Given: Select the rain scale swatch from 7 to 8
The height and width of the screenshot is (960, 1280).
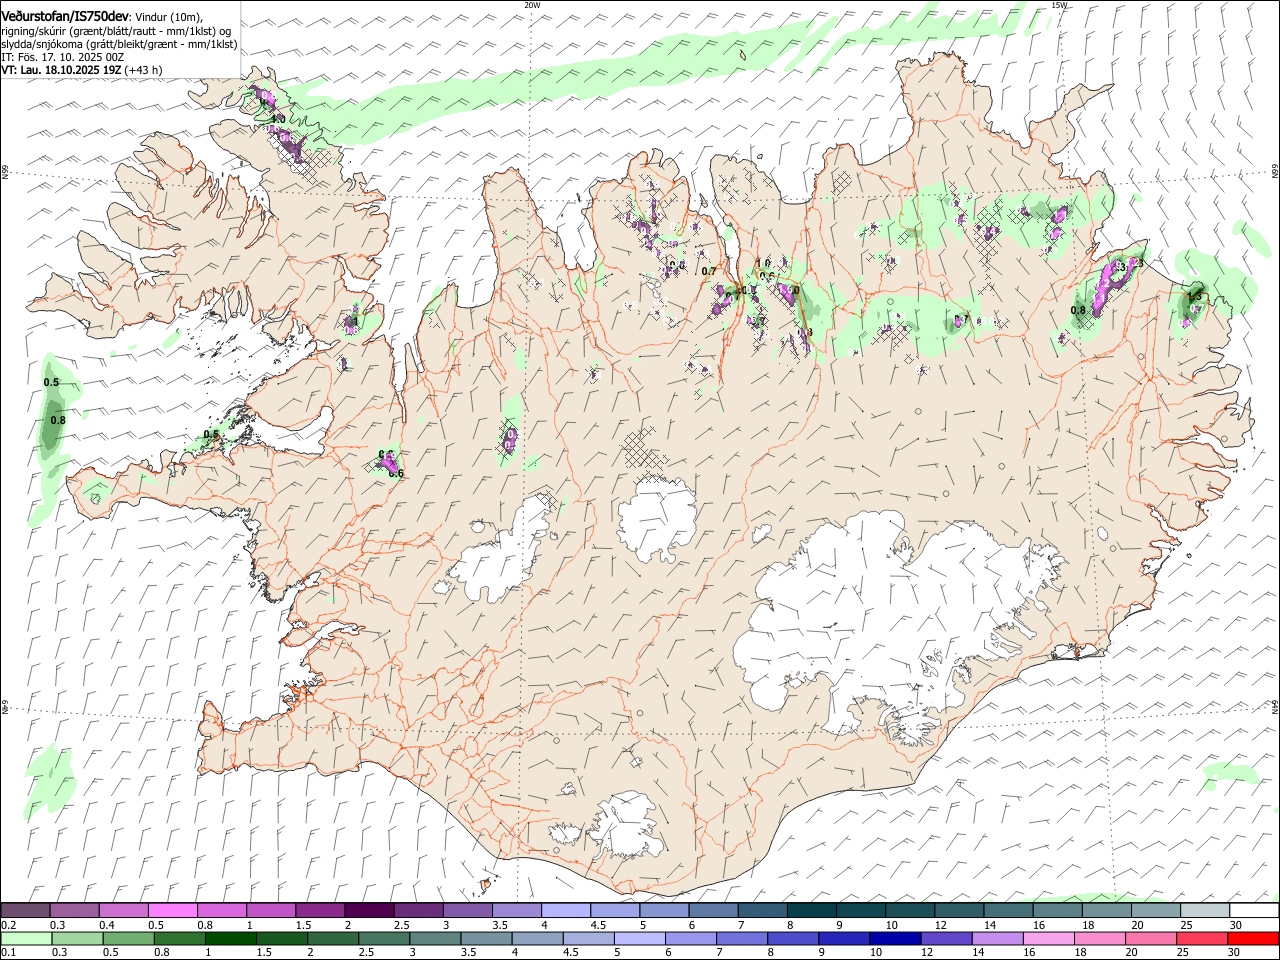Looking at the screenshot, I should tap(742, 939).
